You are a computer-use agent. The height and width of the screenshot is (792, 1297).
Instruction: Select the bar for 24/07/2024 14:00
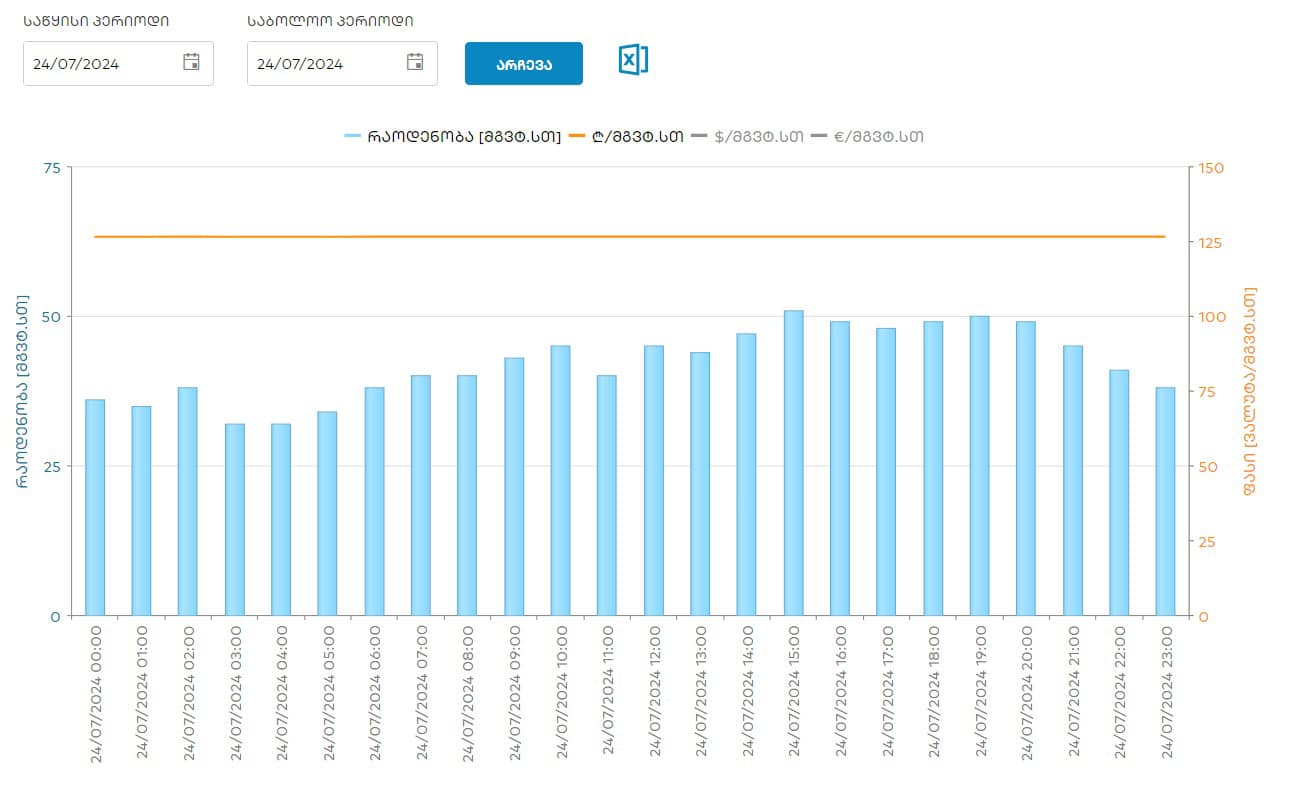coord(746,474)
